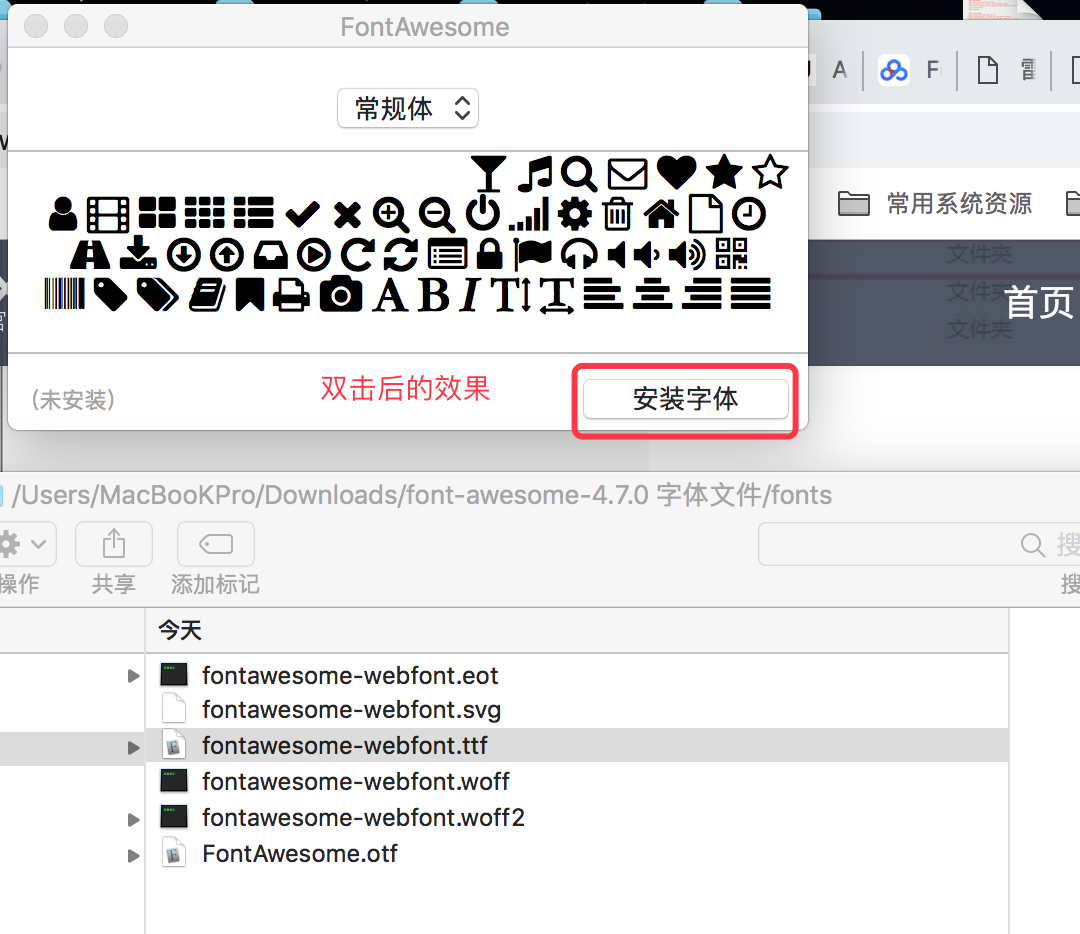Click the headphones glyph in font preview
The height and width of the screenshot is (934, 1080).
[x=579, y=254]
